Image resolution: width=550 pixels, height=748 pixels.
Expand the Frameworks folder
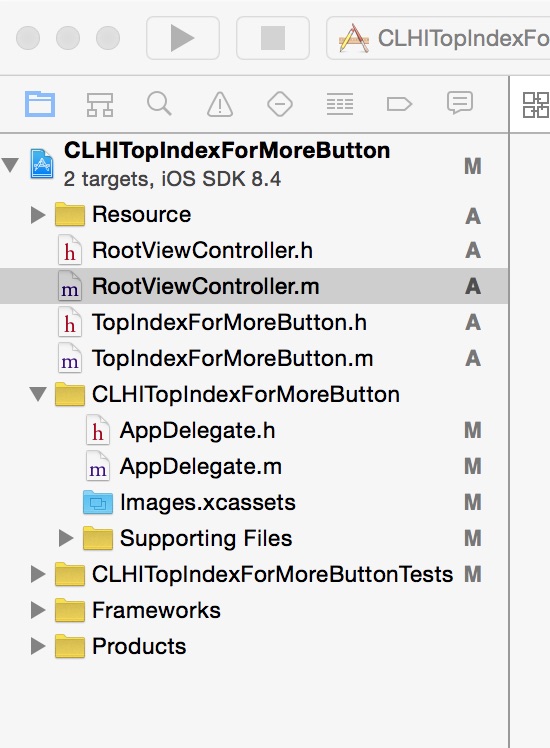(38, 610)
